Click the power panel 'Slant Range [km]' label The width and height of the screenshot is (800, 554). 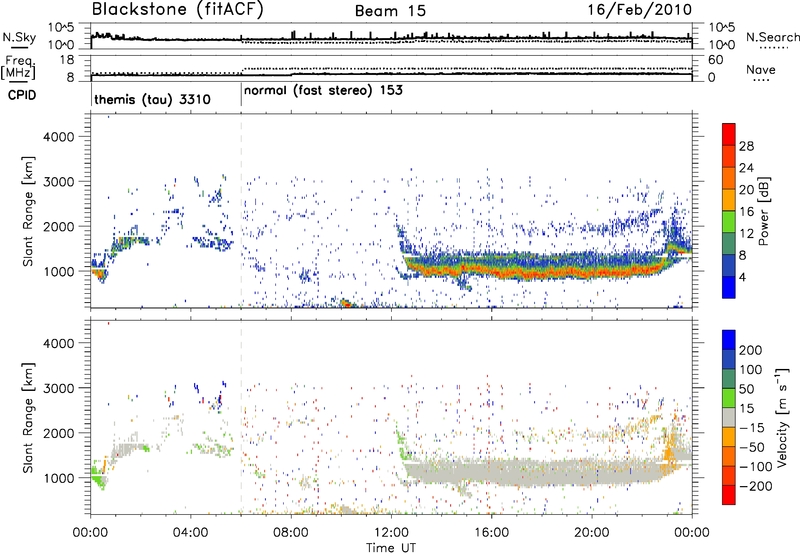point(28,211)
